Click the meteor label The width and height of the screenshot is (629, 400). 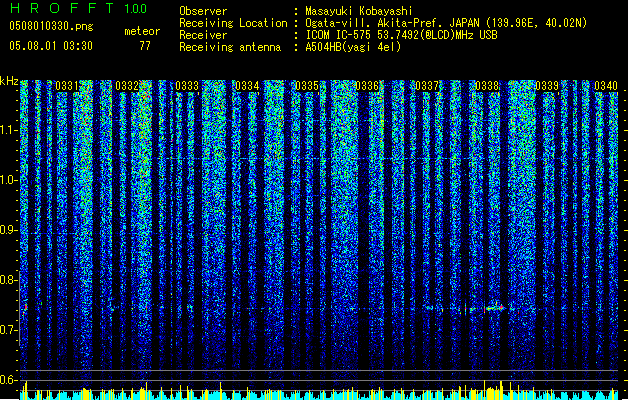coord(142,31)
